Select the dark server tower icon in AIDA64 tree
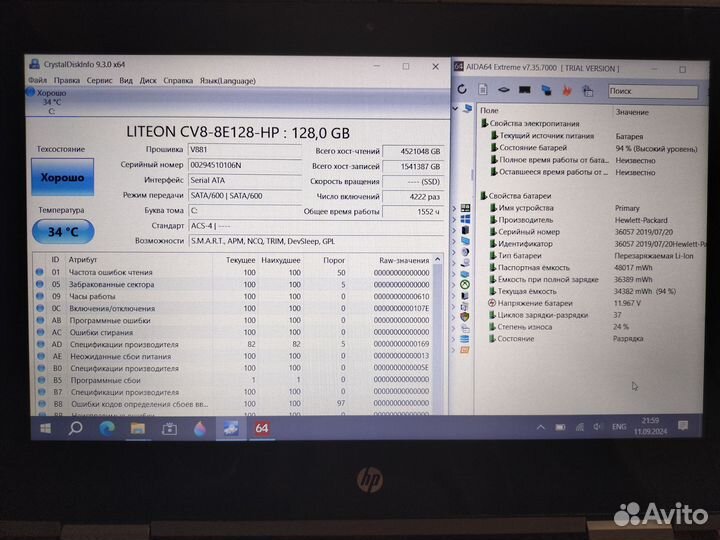Viewport: 720px width, 540px height. tap(465, 230)
